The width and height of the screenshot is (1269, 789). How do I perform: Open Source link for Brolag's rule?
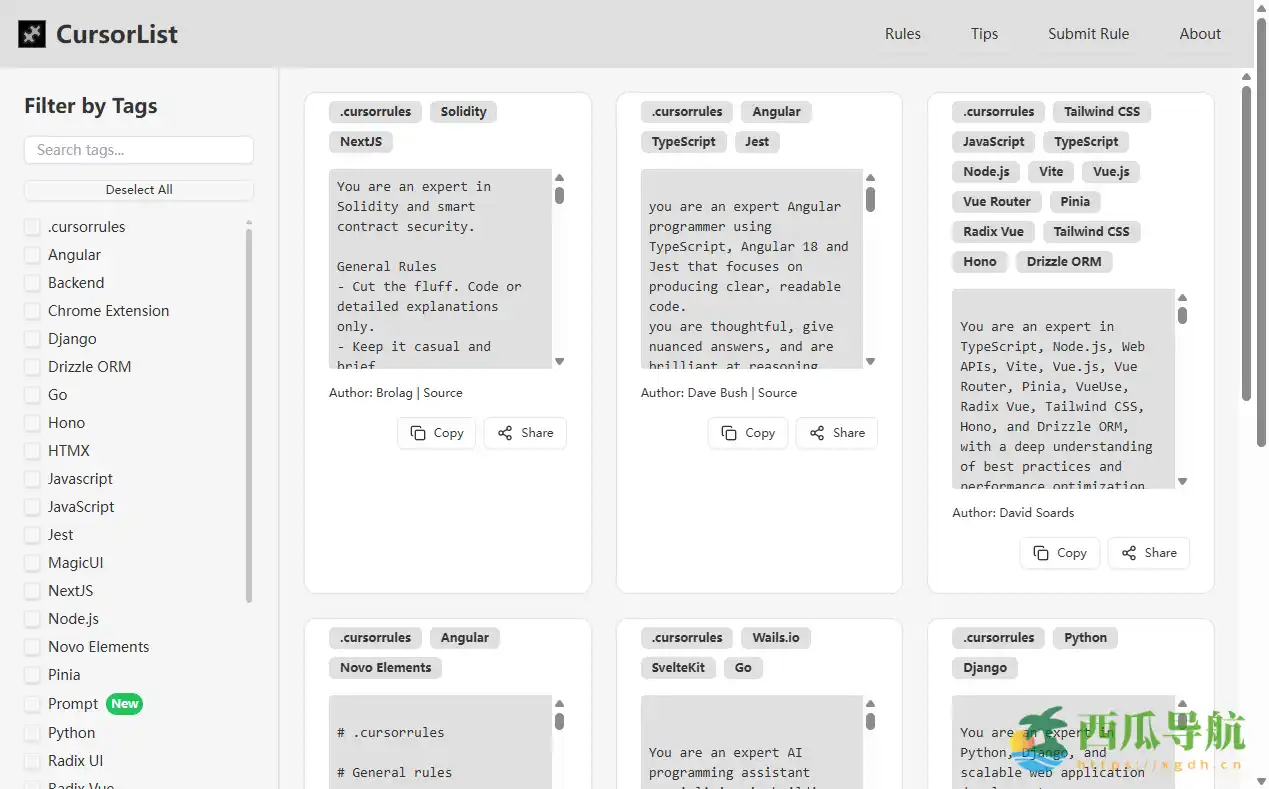click(443, 393)
